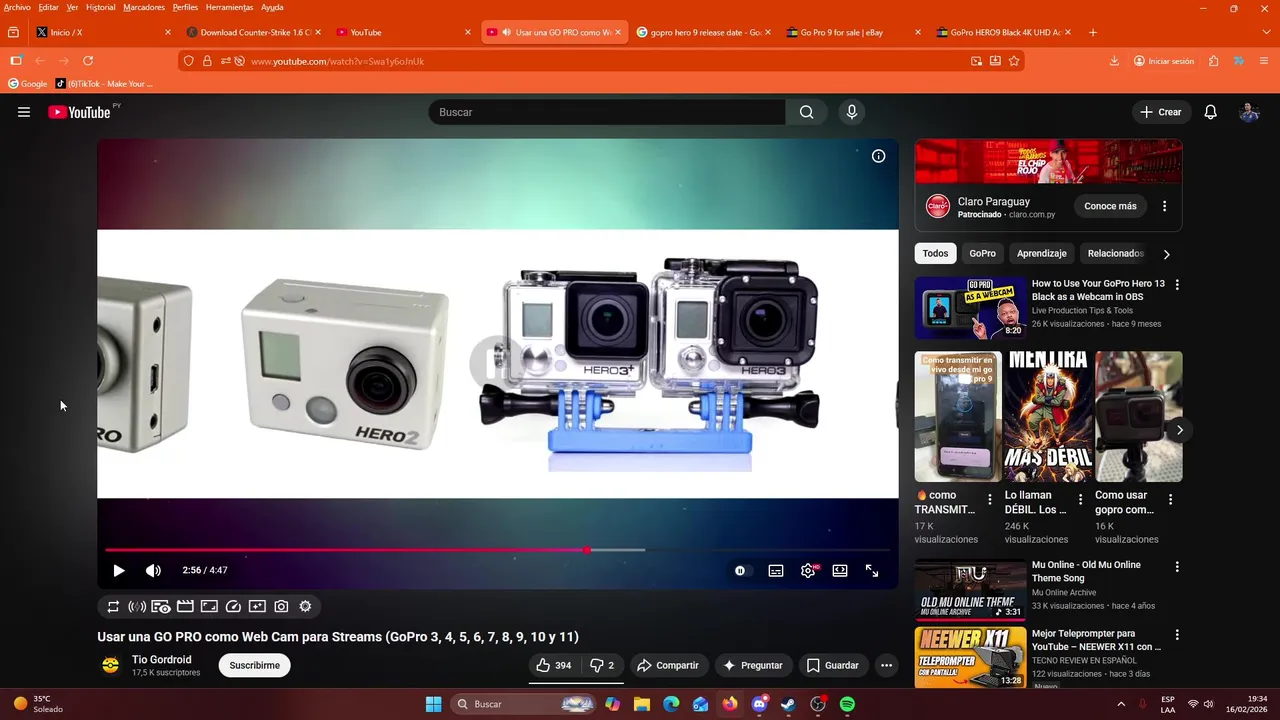Viewport: 1280px width, 720px height.
Task: Open Claro Paraguay ad options menu
Action: [x=1164, y=206]
